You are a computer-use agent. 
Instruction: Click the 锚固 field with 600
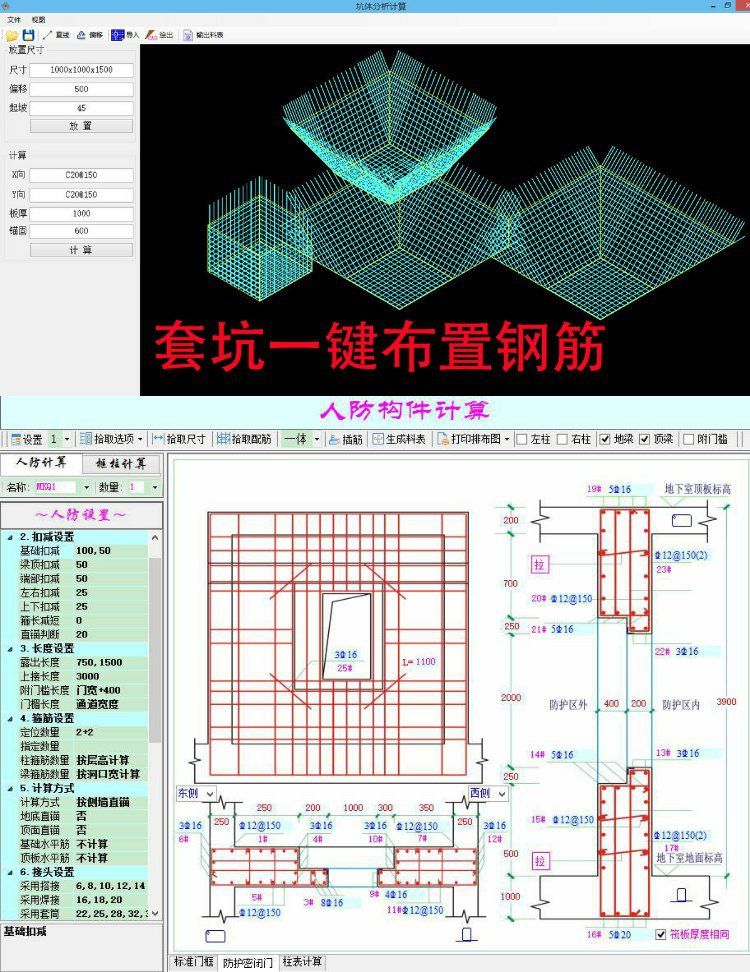81,231
